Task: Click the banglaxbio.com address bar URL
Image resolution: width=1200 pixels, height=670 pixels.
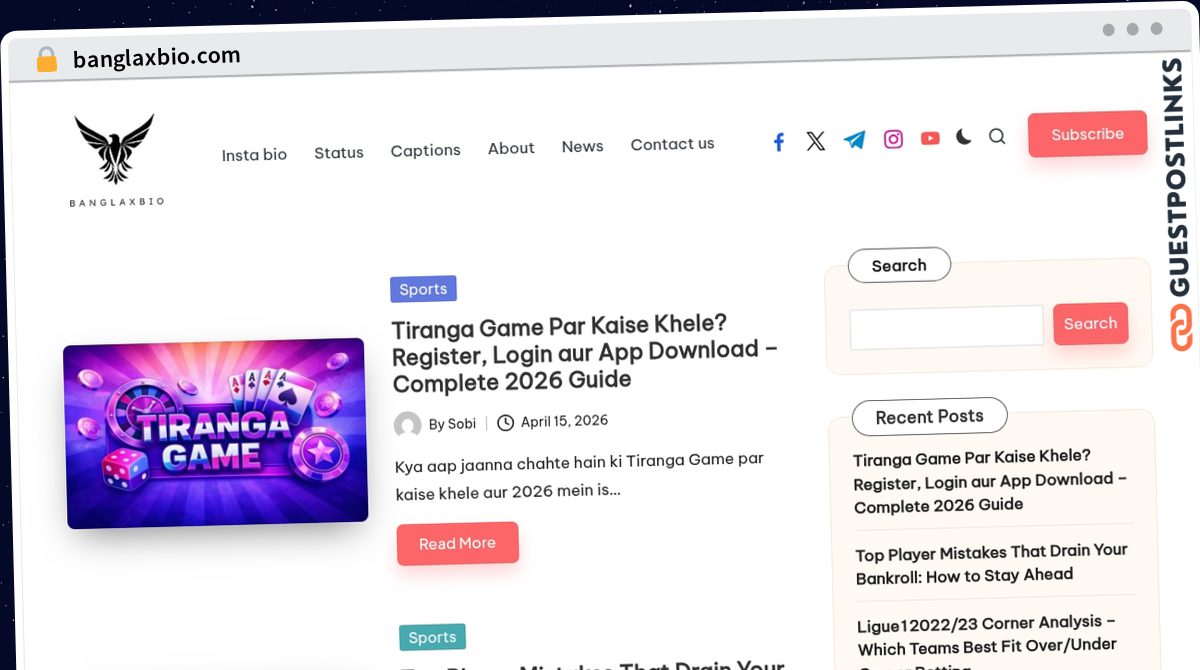Action: (x=157, y=57)
